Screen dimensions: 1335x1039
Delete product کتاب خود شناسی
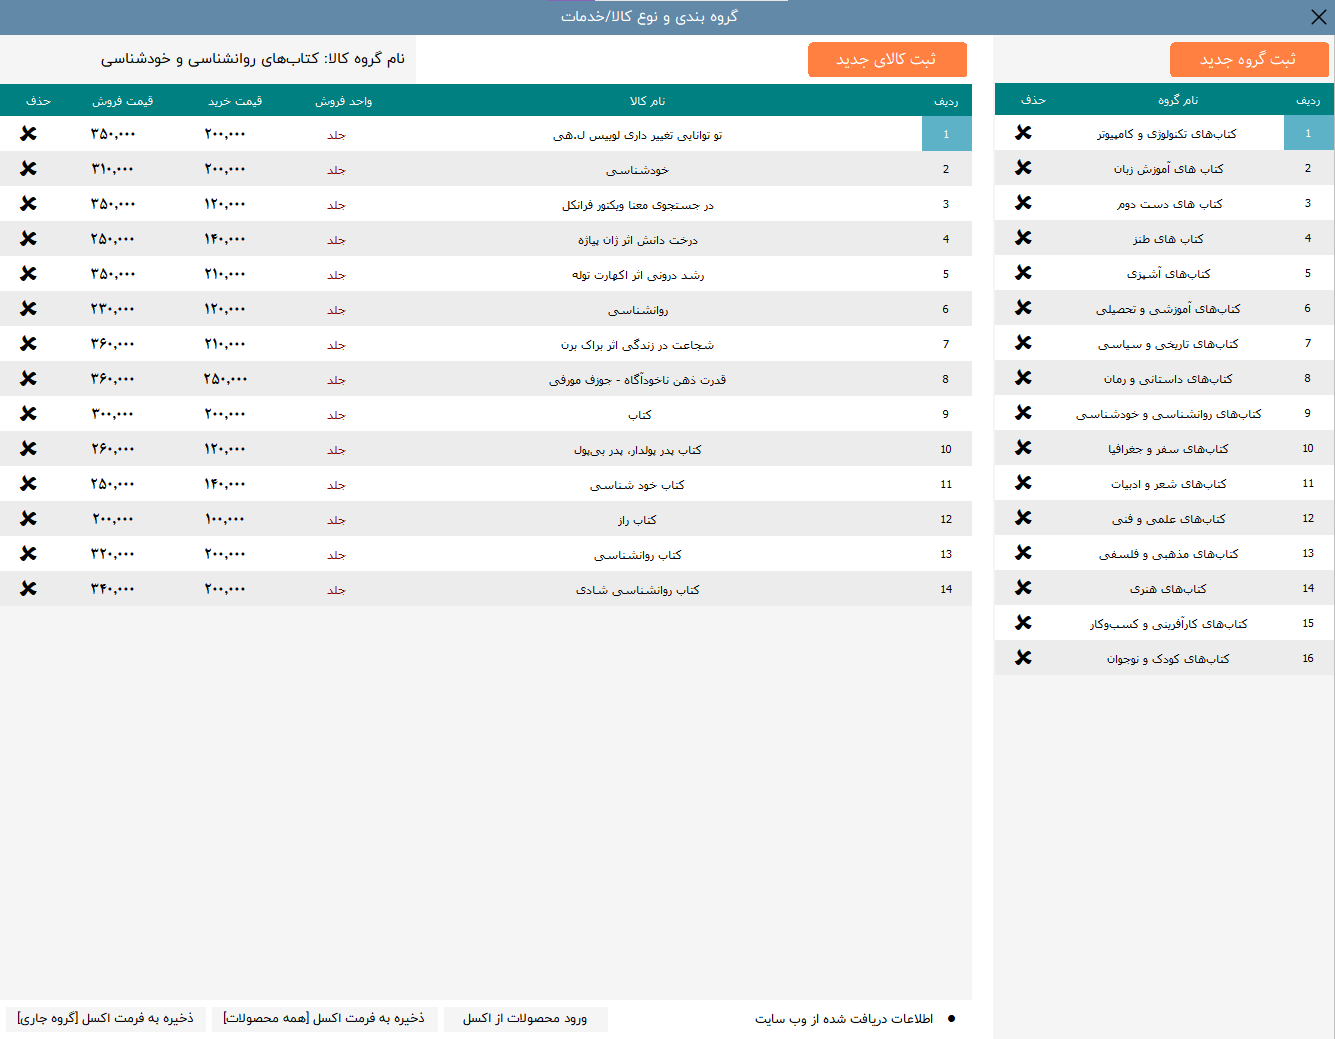(x=28, y=484)
